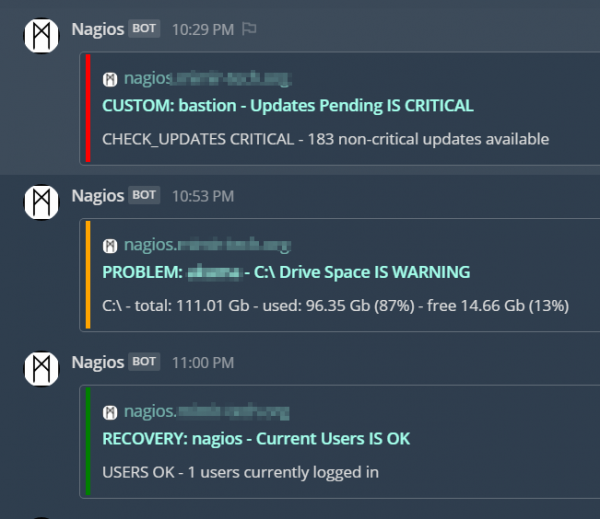Click the Nagios avatar beside the 10:29 PM message
Image resolution: width=600 pixels, height=519 pixels.
tap(43, 37)
